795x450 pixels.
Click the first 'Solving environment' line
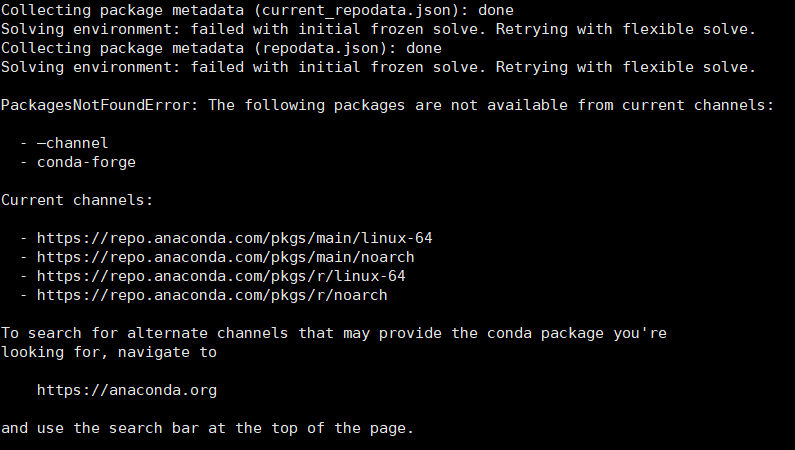[x=378, y=29]
